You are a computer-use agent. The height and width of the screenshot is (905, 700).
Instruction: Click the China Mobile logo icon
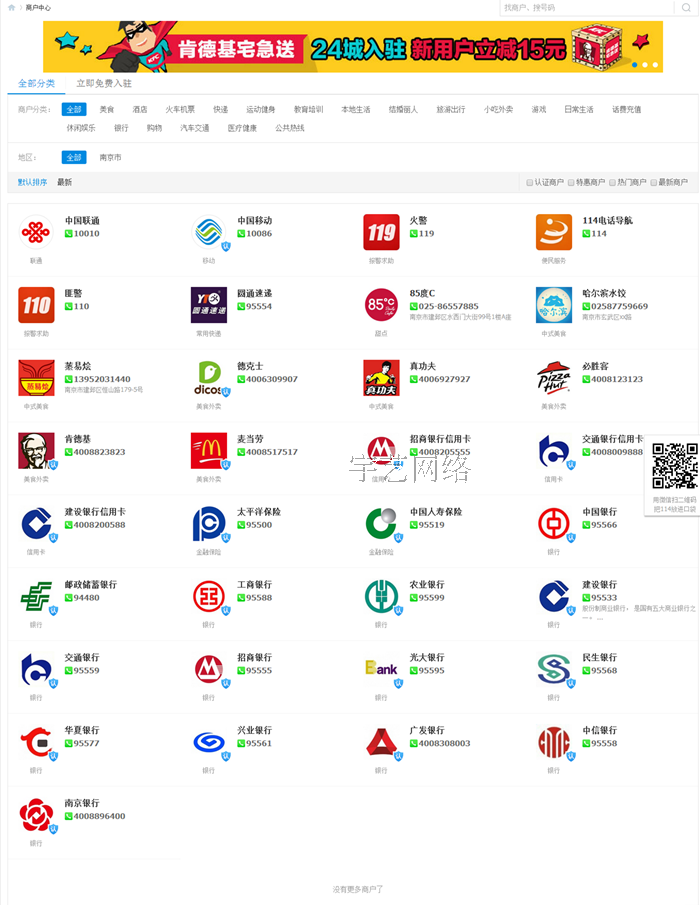[x=208, y=232]
